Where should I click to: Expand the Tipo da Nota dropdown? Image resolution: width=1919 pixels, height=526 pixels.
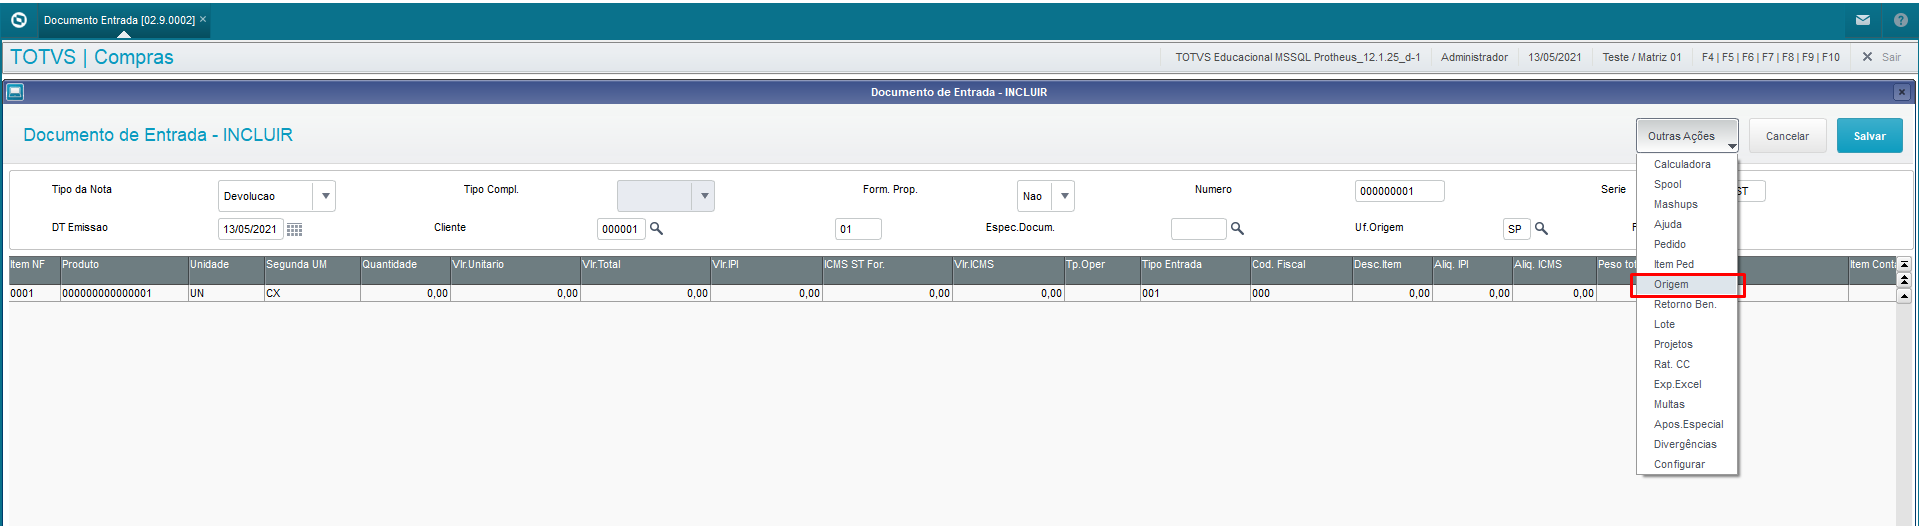325,196
